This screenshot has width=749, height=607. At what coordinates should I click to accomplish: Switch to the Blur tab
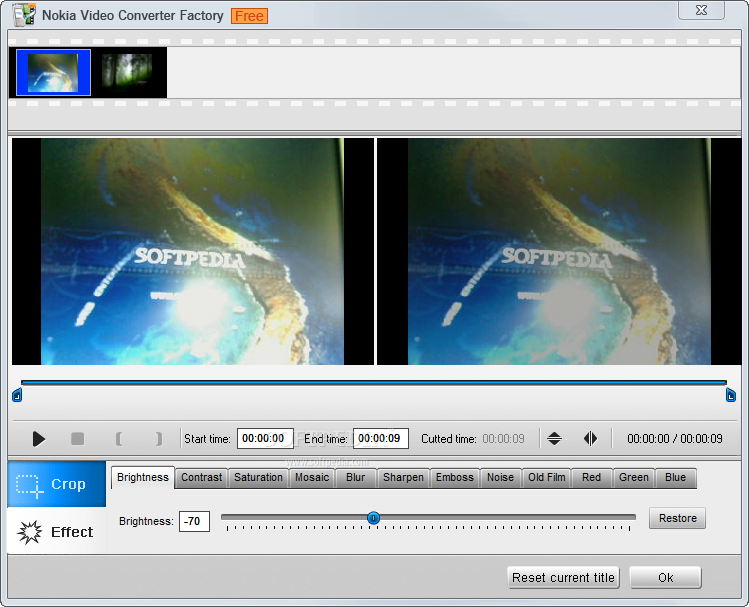(x=355, y=478)
